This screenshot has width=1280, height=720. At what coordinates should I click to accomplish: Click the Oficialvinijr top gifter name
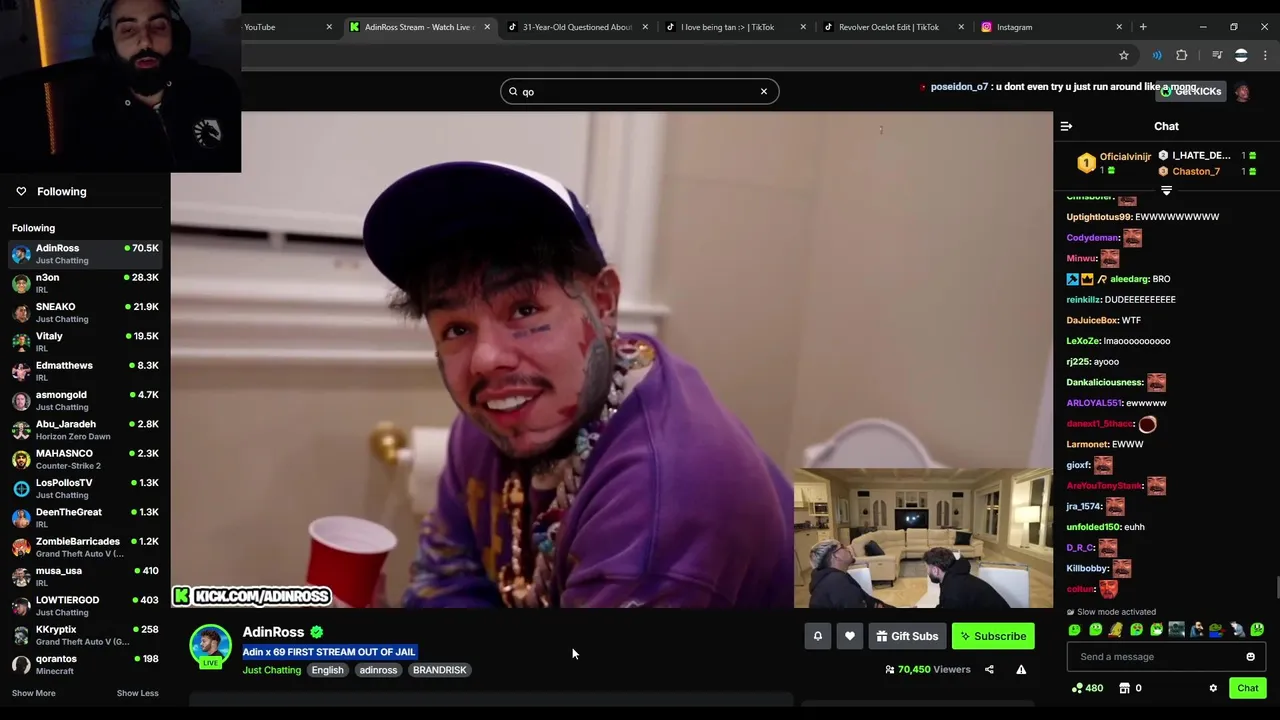click(1125, 157)
